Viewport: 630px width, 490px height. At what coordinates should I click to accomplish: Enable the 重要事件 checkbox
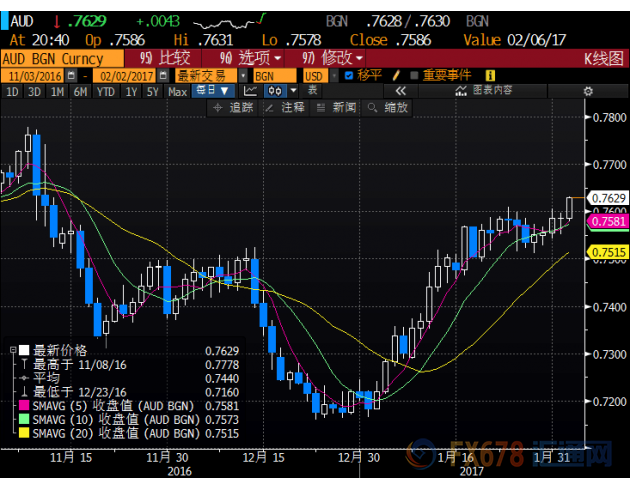tap(414, 75)
